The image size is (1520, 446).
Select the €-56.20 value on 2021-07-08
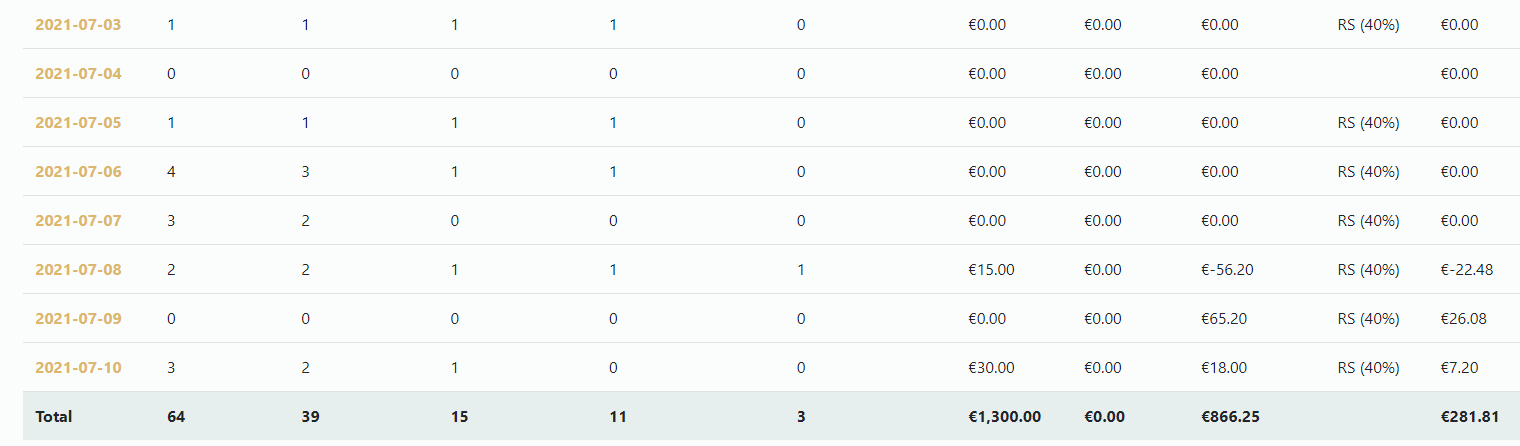point(1226,269)
